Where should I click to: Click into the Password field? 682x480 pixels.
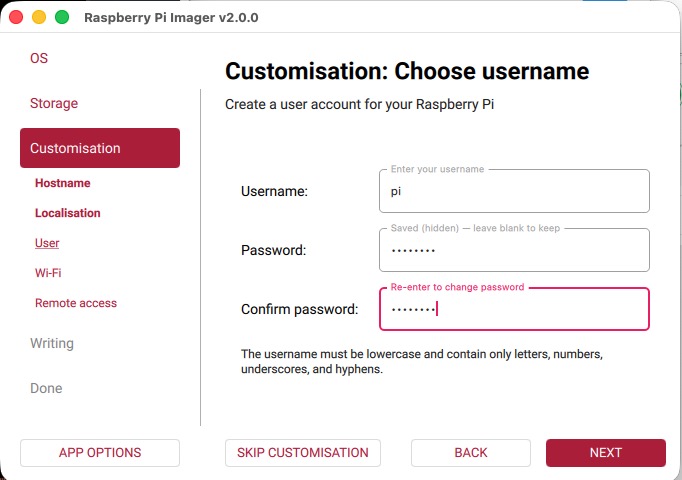pos(514,250)
